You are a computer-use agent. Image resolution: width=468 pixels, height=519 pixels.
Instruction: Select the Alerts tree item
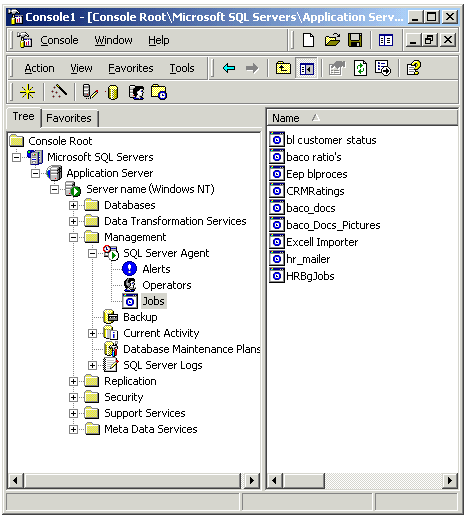pos(156,269)
